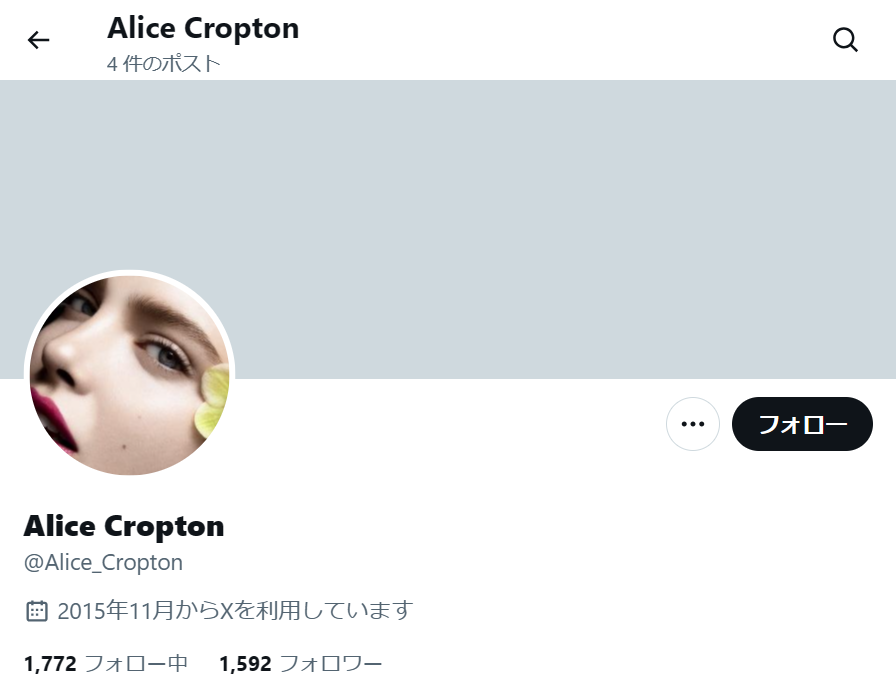896x689 pixels.
Task: Click the フォロワー label text
Action: [331, 664]
